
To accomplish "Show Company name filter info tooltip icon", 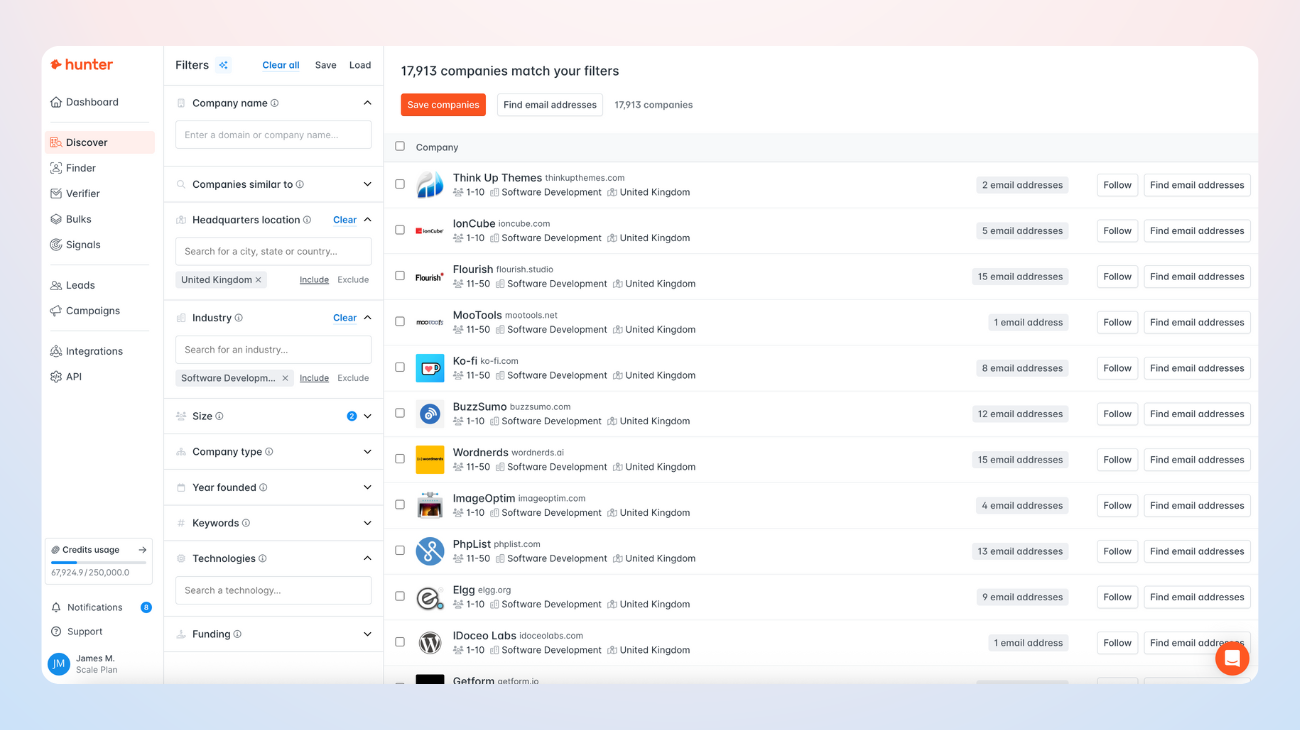I will [275, 103].
